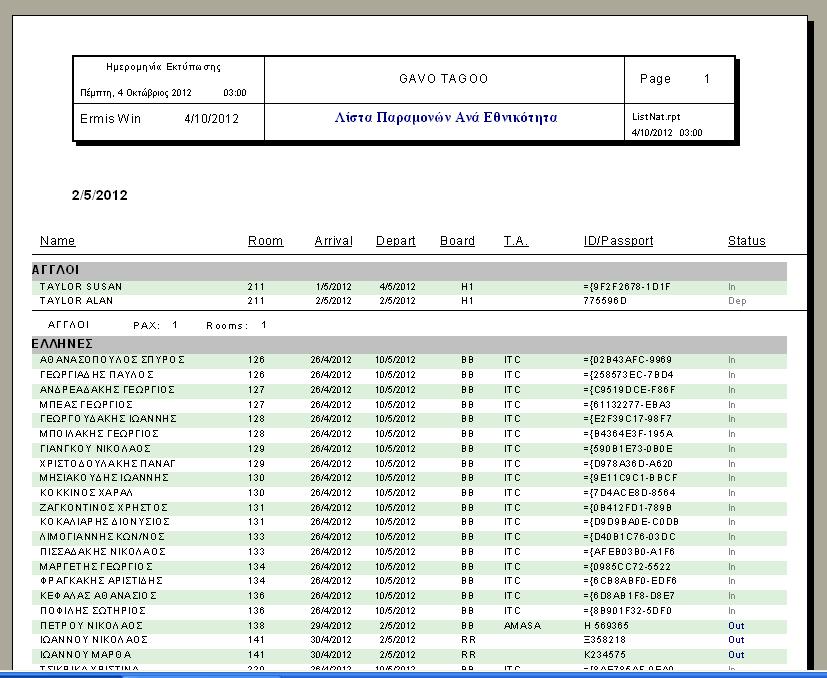Select guest ΛΙΜΟΓΙΑΝΝΗΣ ΚΩΝ/ΝΟΣ
The width and height of the screenshot is (827, 678).
pos(102,537)
